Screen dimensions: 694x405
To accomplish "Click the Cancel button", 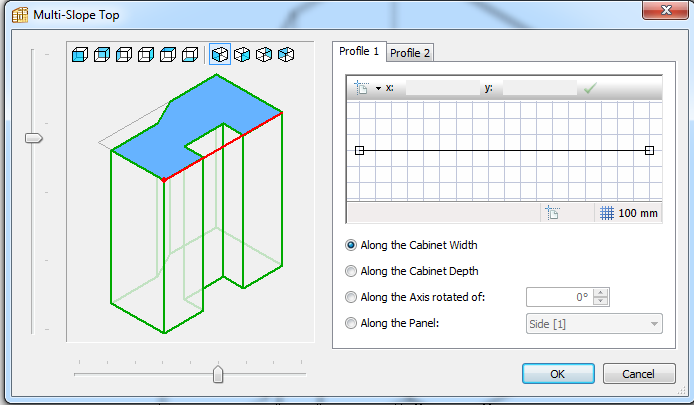I will [x=639, y=374].
